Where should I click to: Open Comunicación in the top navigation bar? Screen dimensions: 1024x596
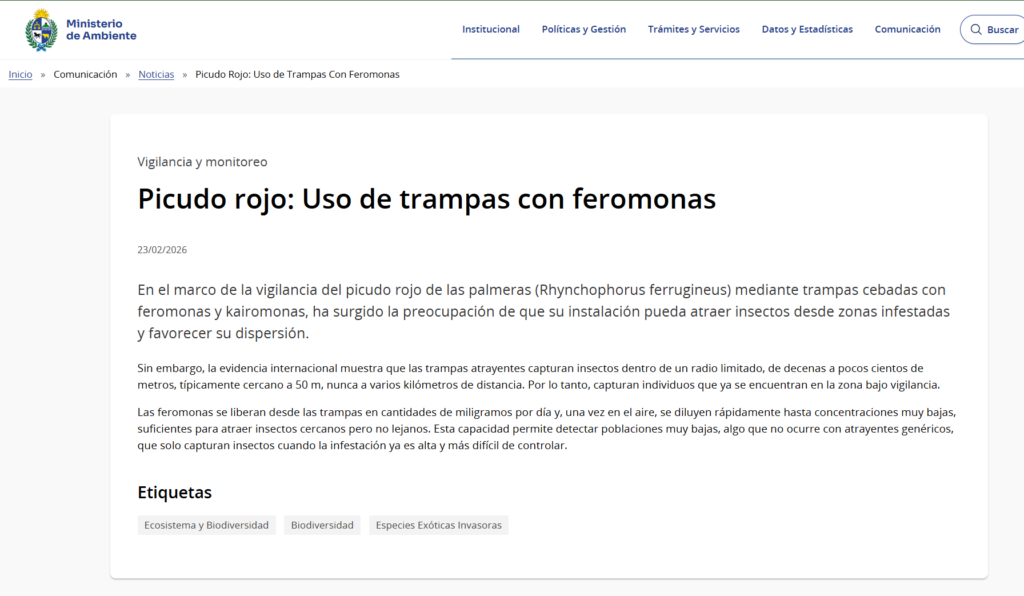(907, 30)
